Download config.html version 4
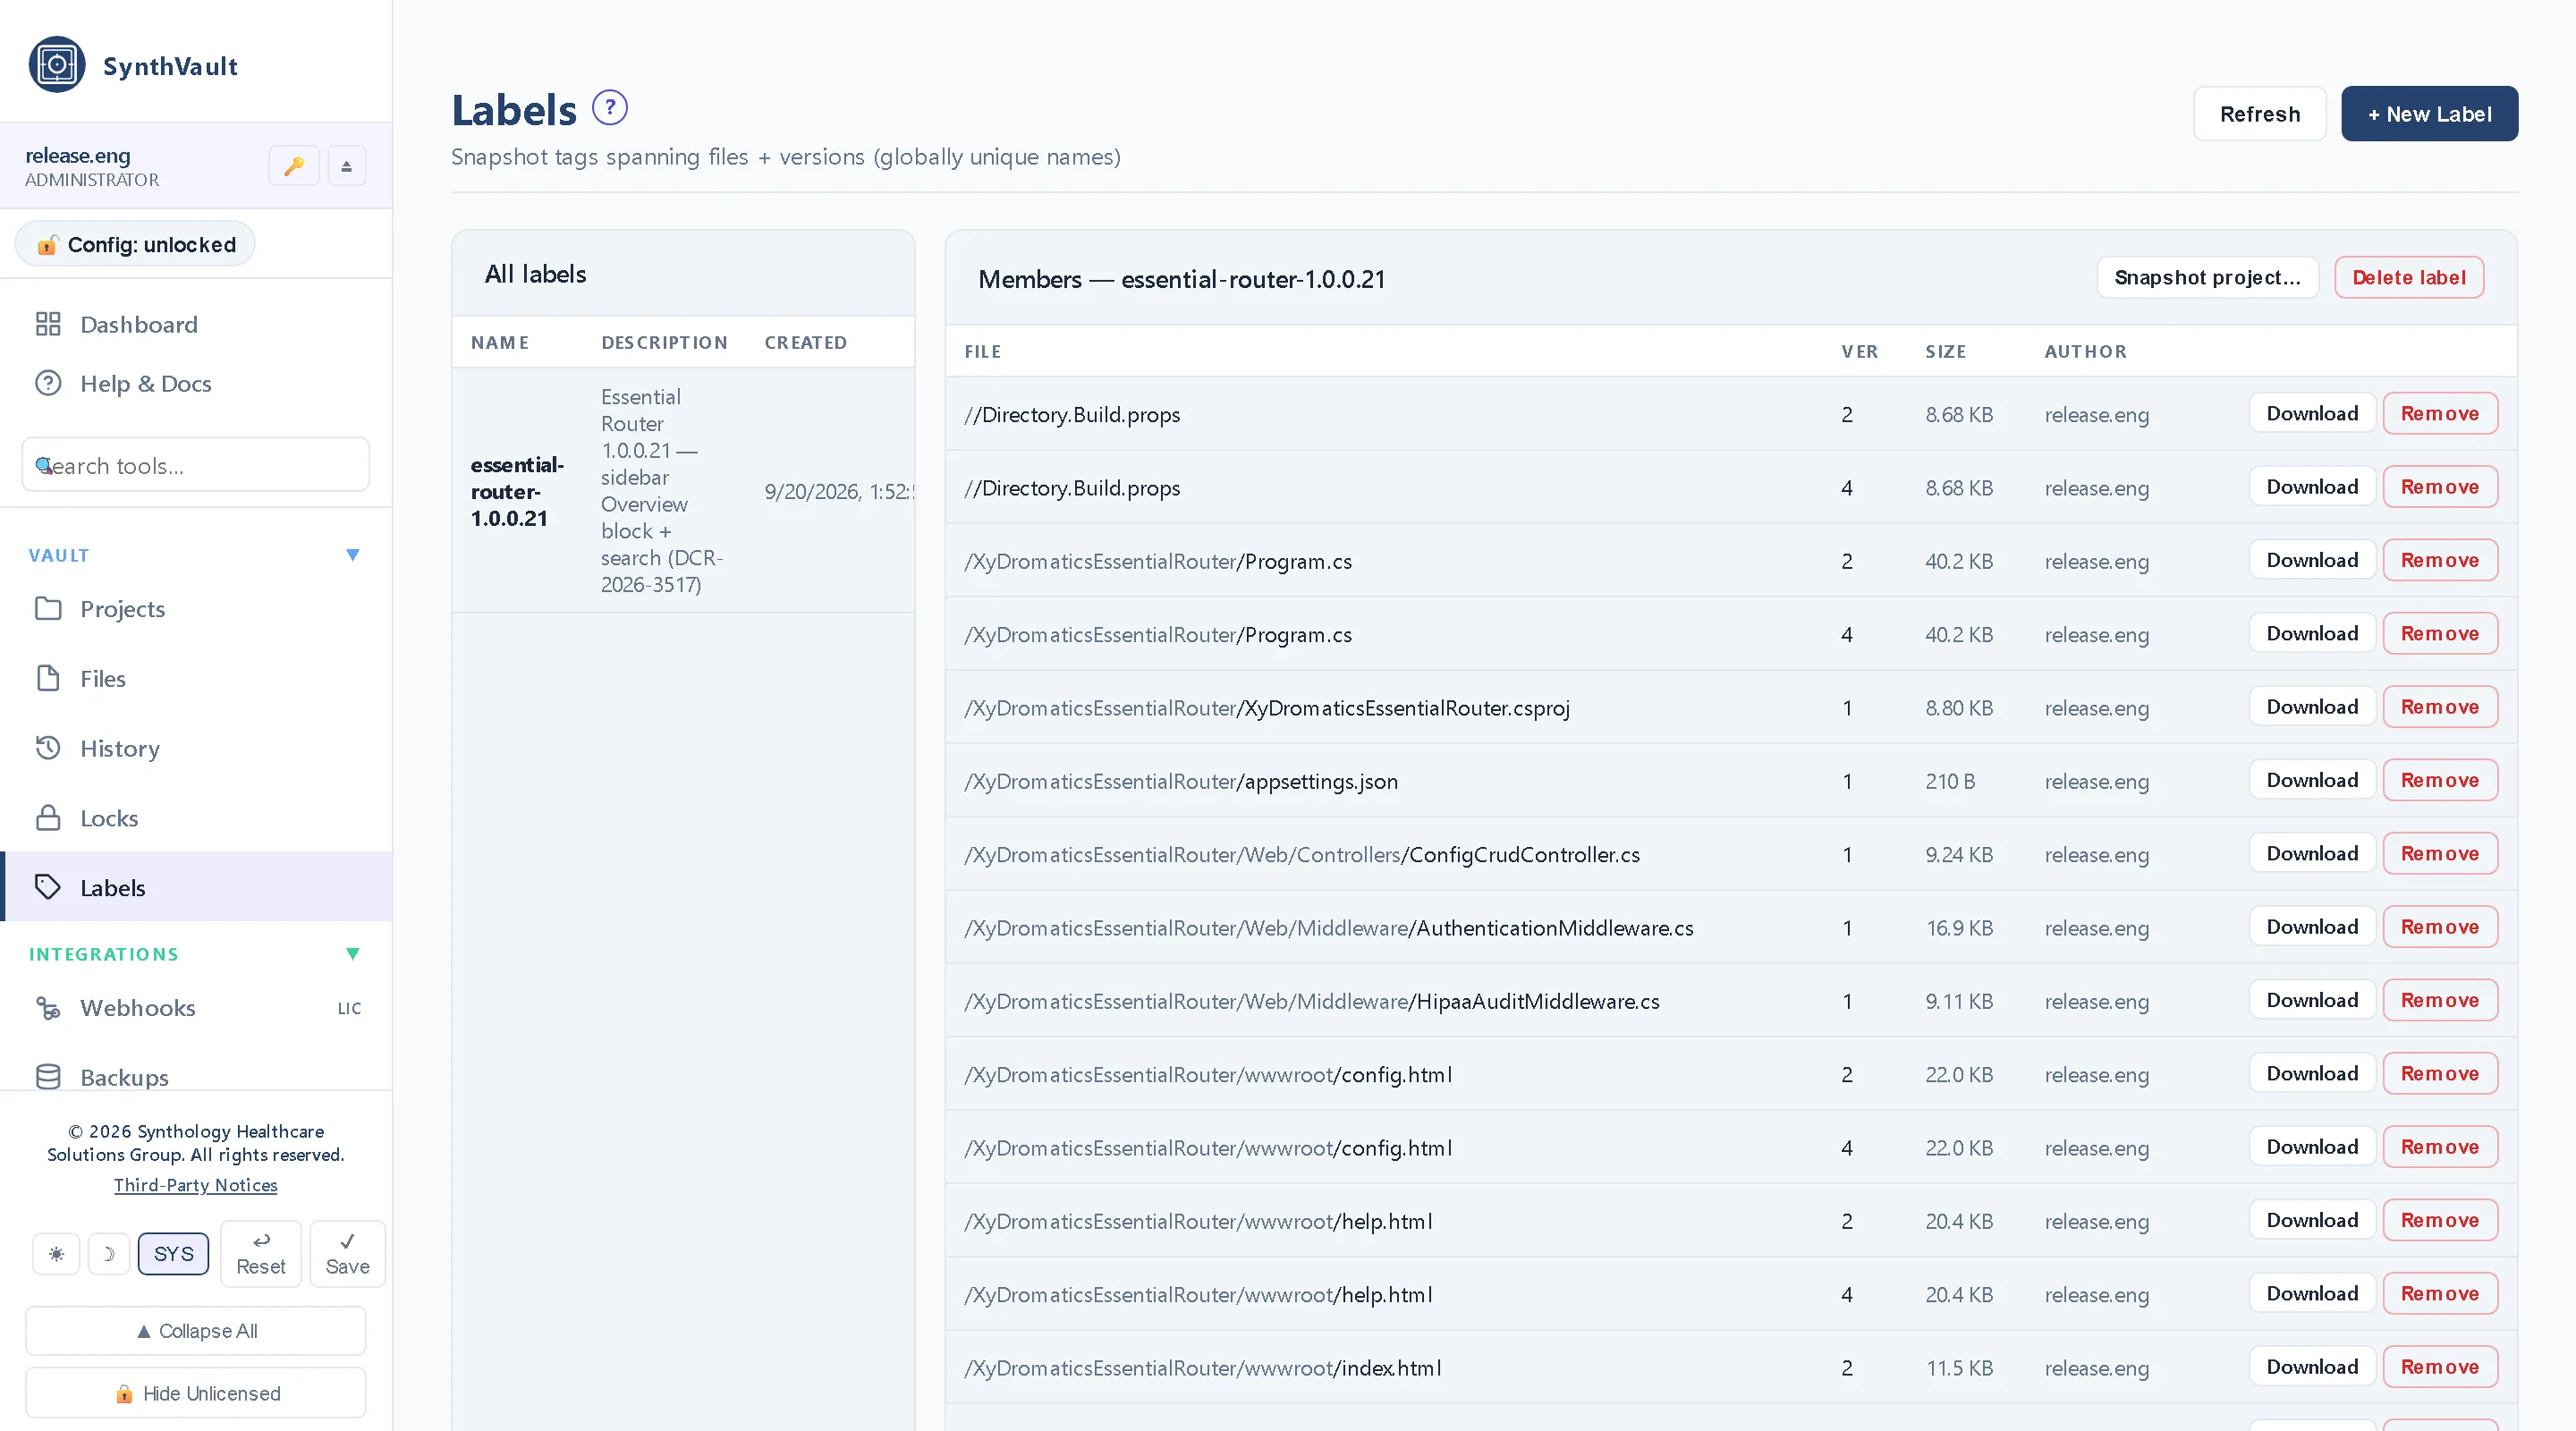2576x1431 pixels. tap(2312, 1147)
